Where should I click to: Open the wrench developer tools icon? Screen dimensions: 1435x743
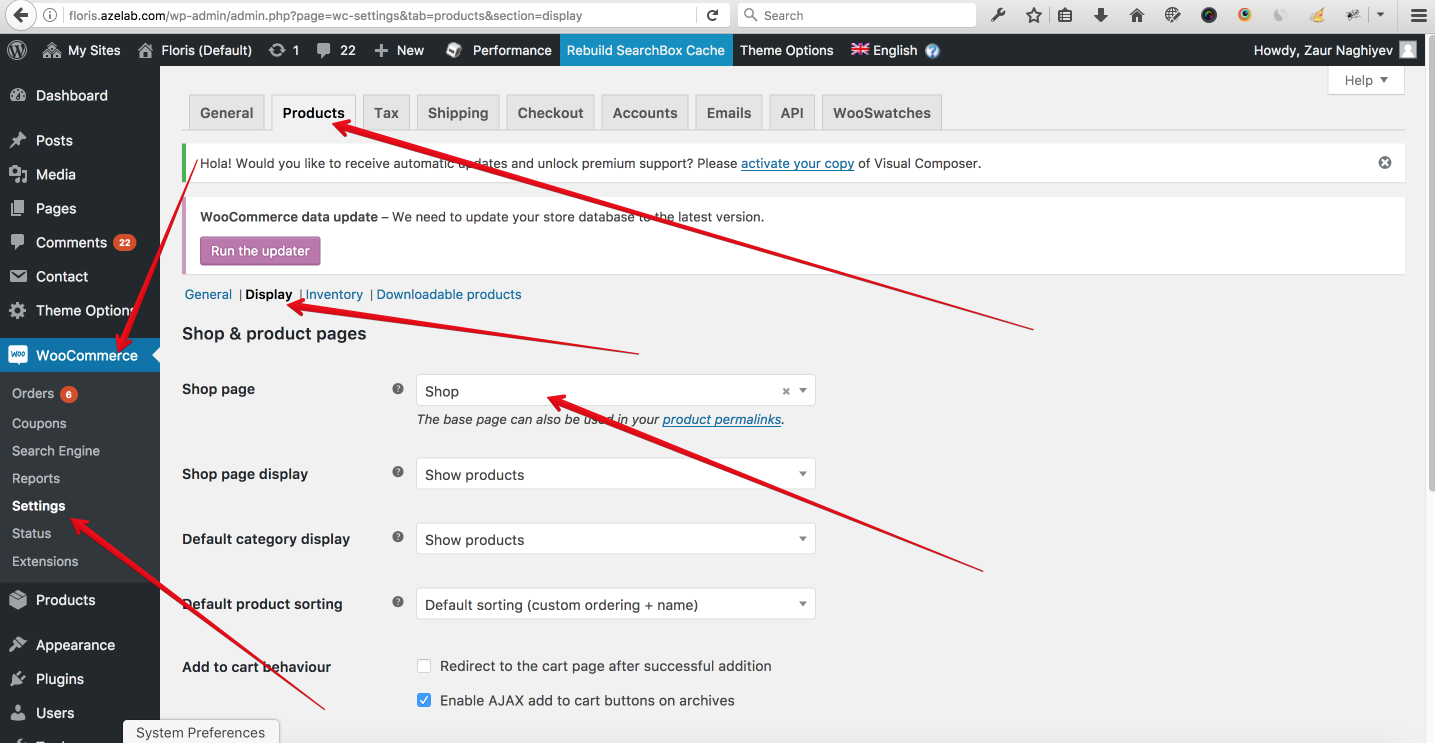pos(998,15)
